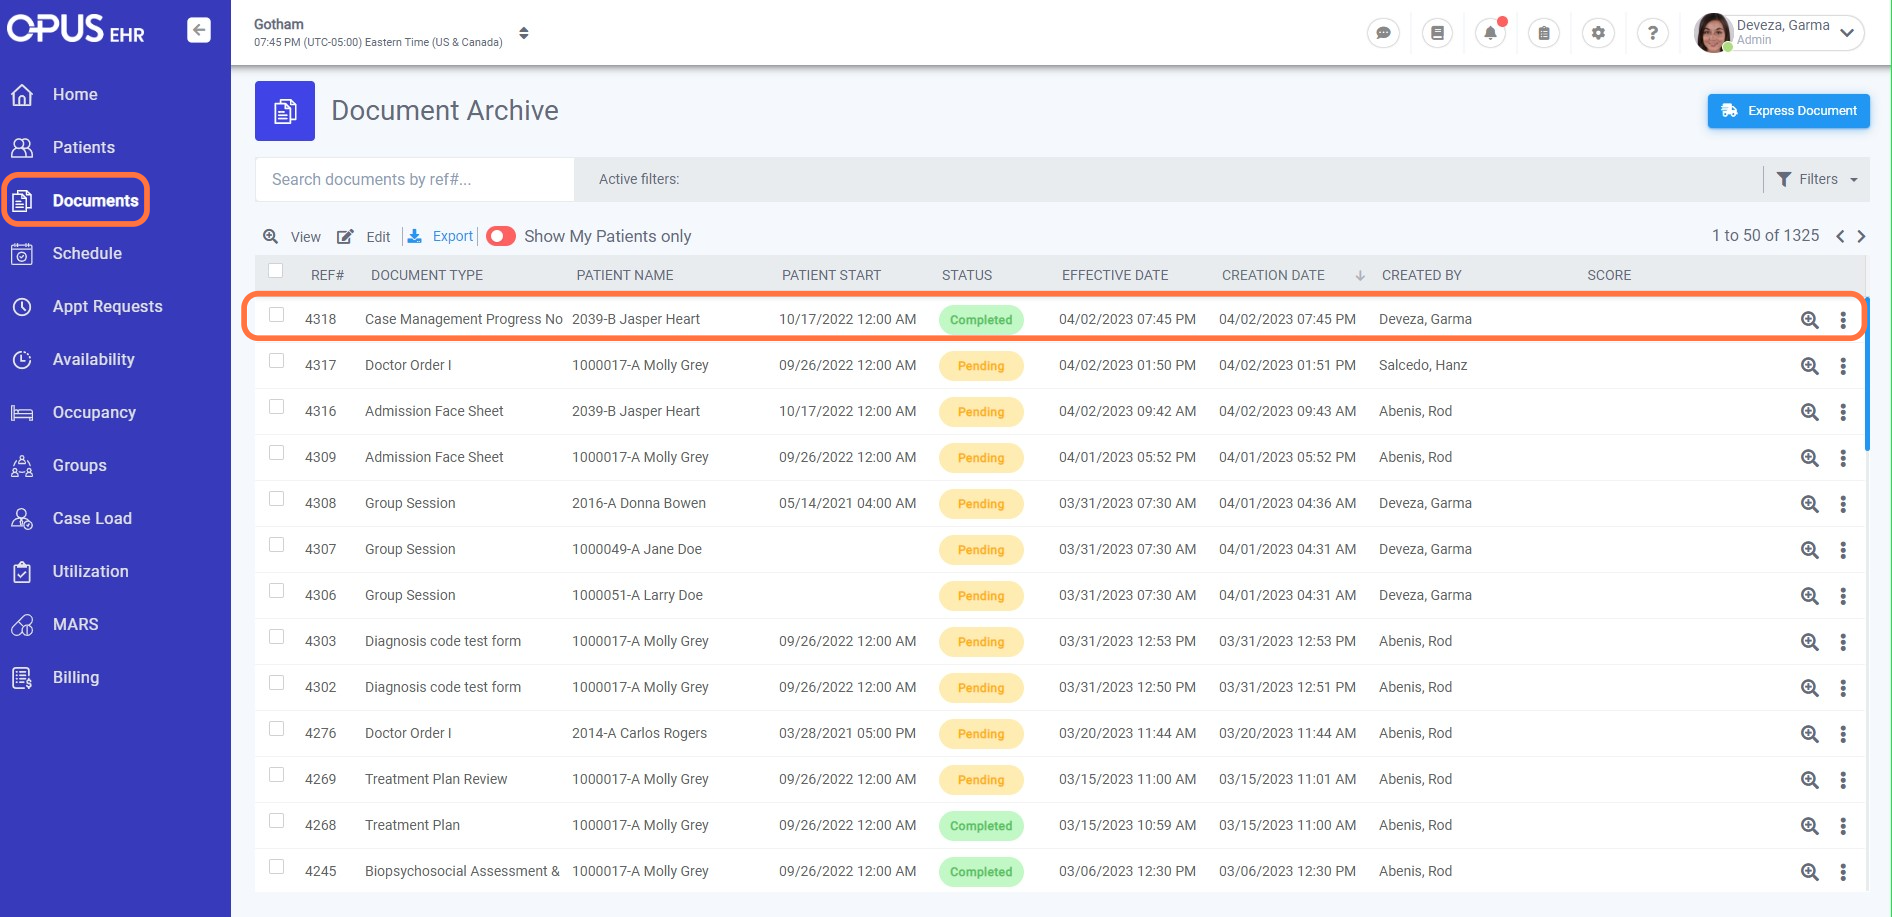Sort by Creation Date arrow
The height and width of the screenshot is (917, 1892).
pos(1360,276)
